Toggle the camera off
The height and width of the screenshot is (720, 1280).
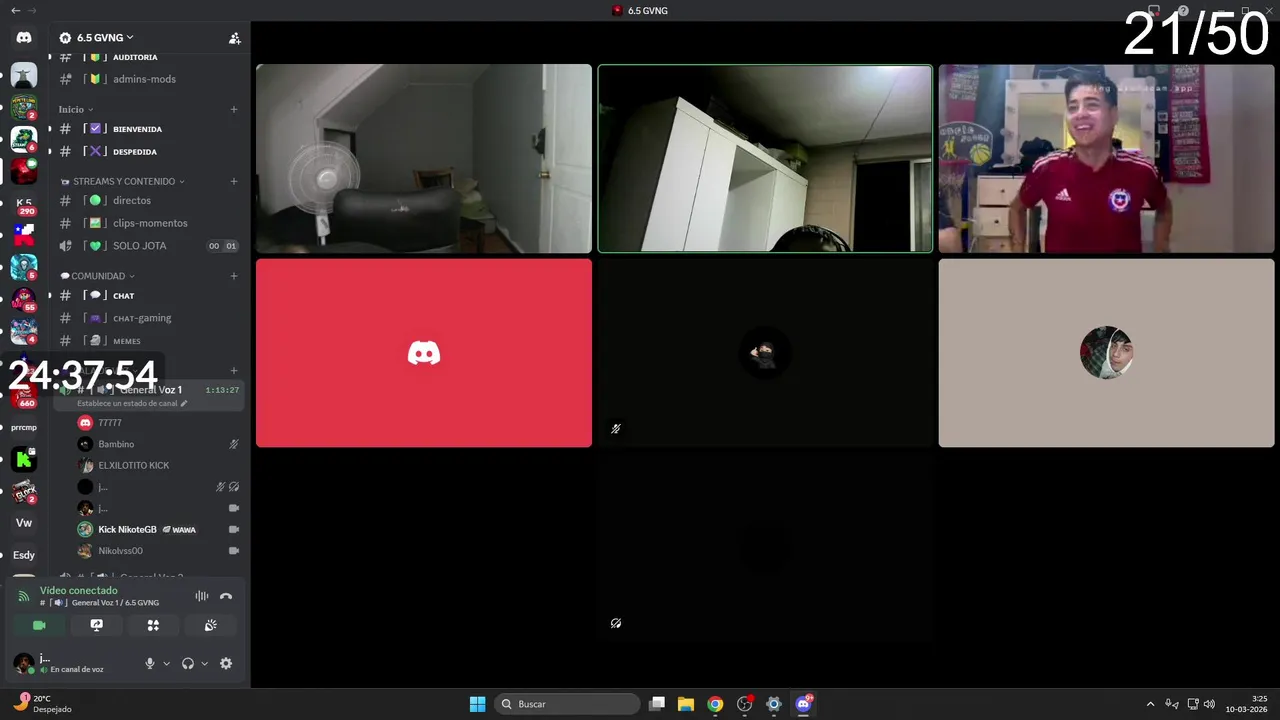(39, 625)
